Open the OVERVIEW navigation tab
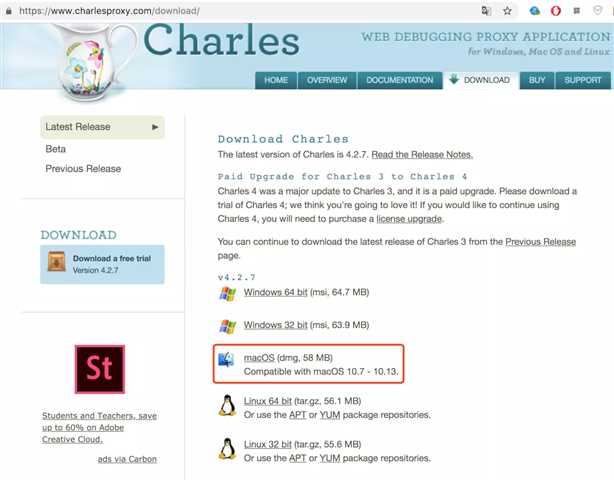Screen dimensions: 614x480 coord(327,80)
